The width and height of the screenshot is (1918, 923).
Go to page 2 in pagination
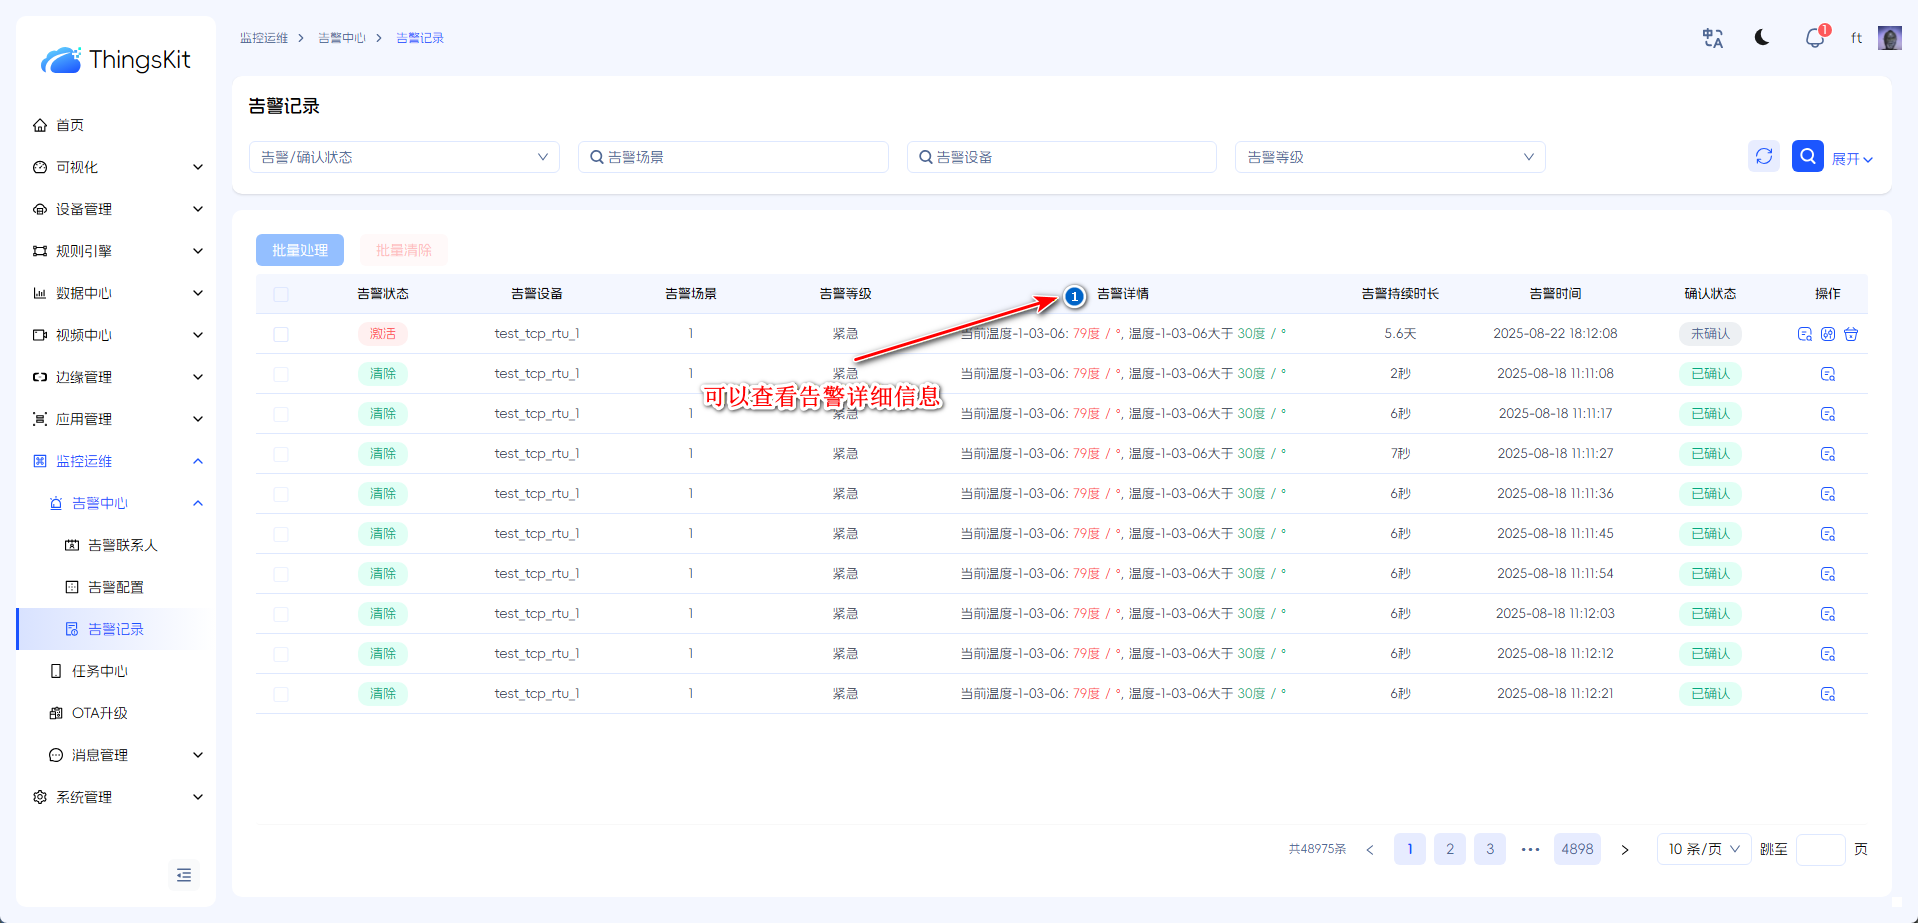[x=1450, y=849]
